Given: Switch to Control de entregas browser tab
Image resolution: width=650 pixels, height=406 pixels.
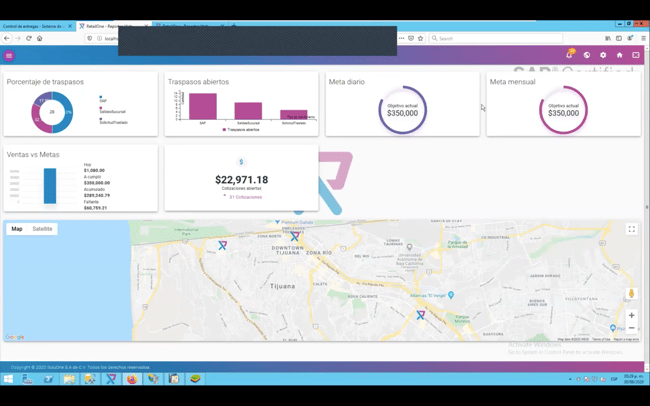Looking at the screenshot, I should (35, 26).
